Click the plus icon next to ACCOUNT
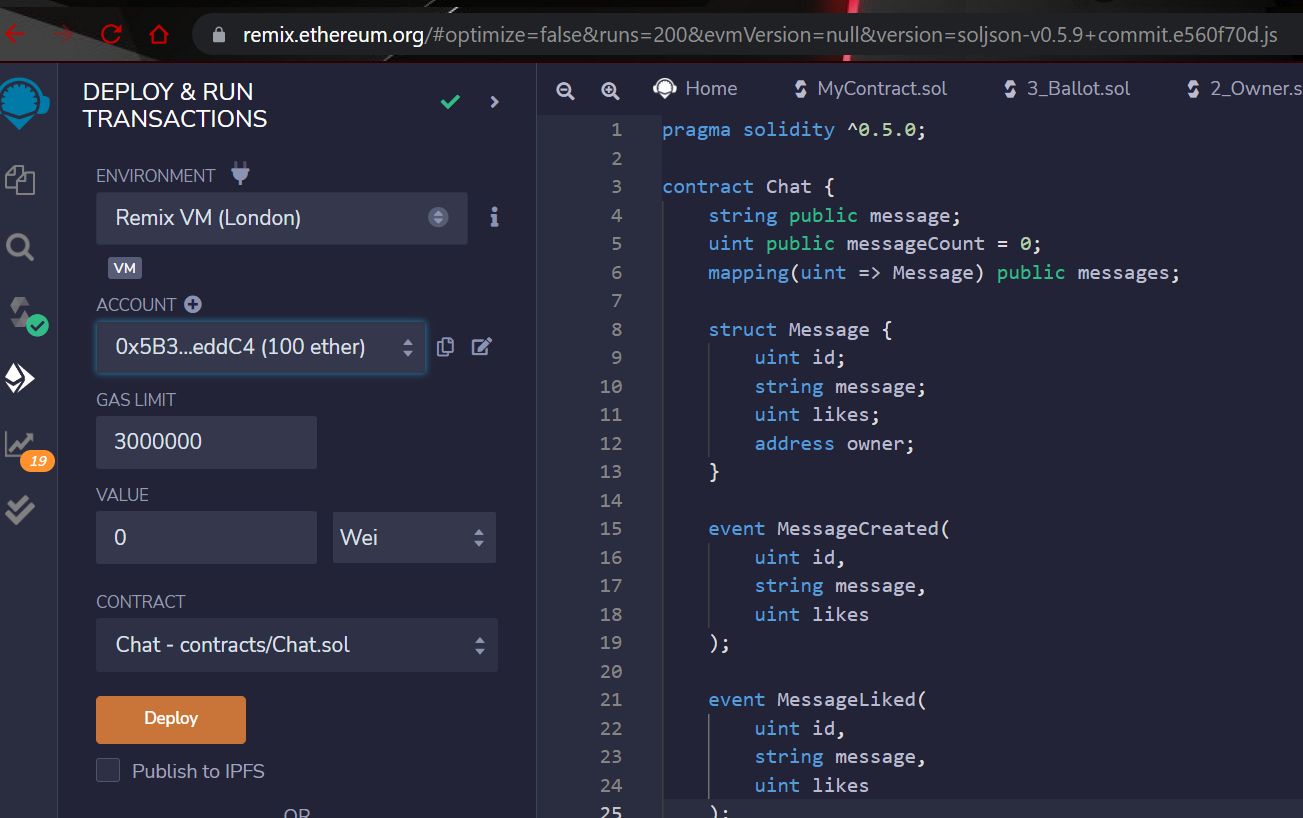 pyautogui.click(x=193, y=304)
